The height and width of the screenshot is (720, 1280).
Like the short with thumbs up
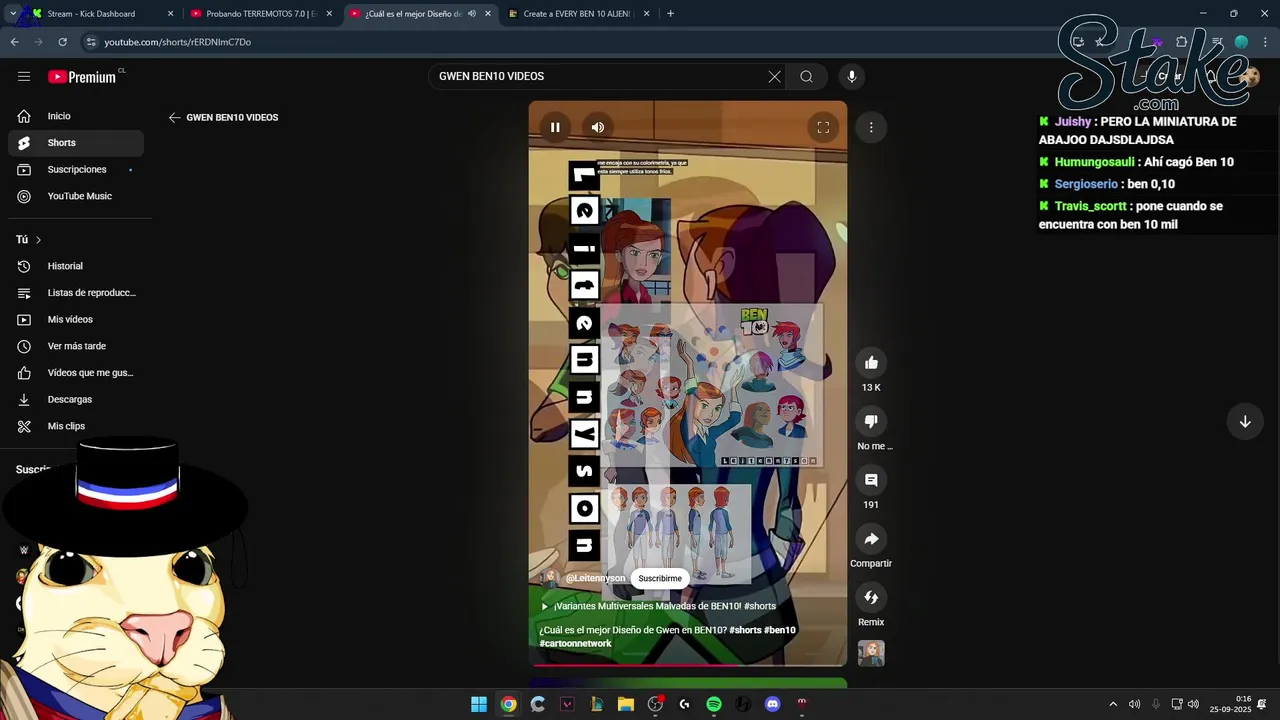click(x=871, y=362)
